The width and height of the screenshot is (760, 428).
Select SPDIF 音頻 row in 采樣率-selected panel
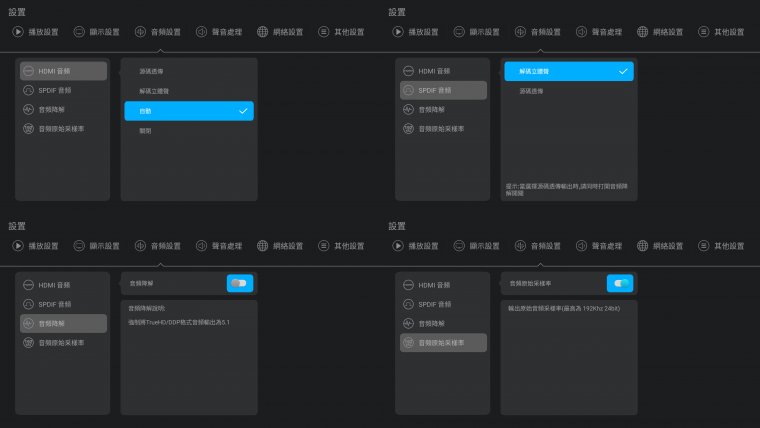pos(443,304)
